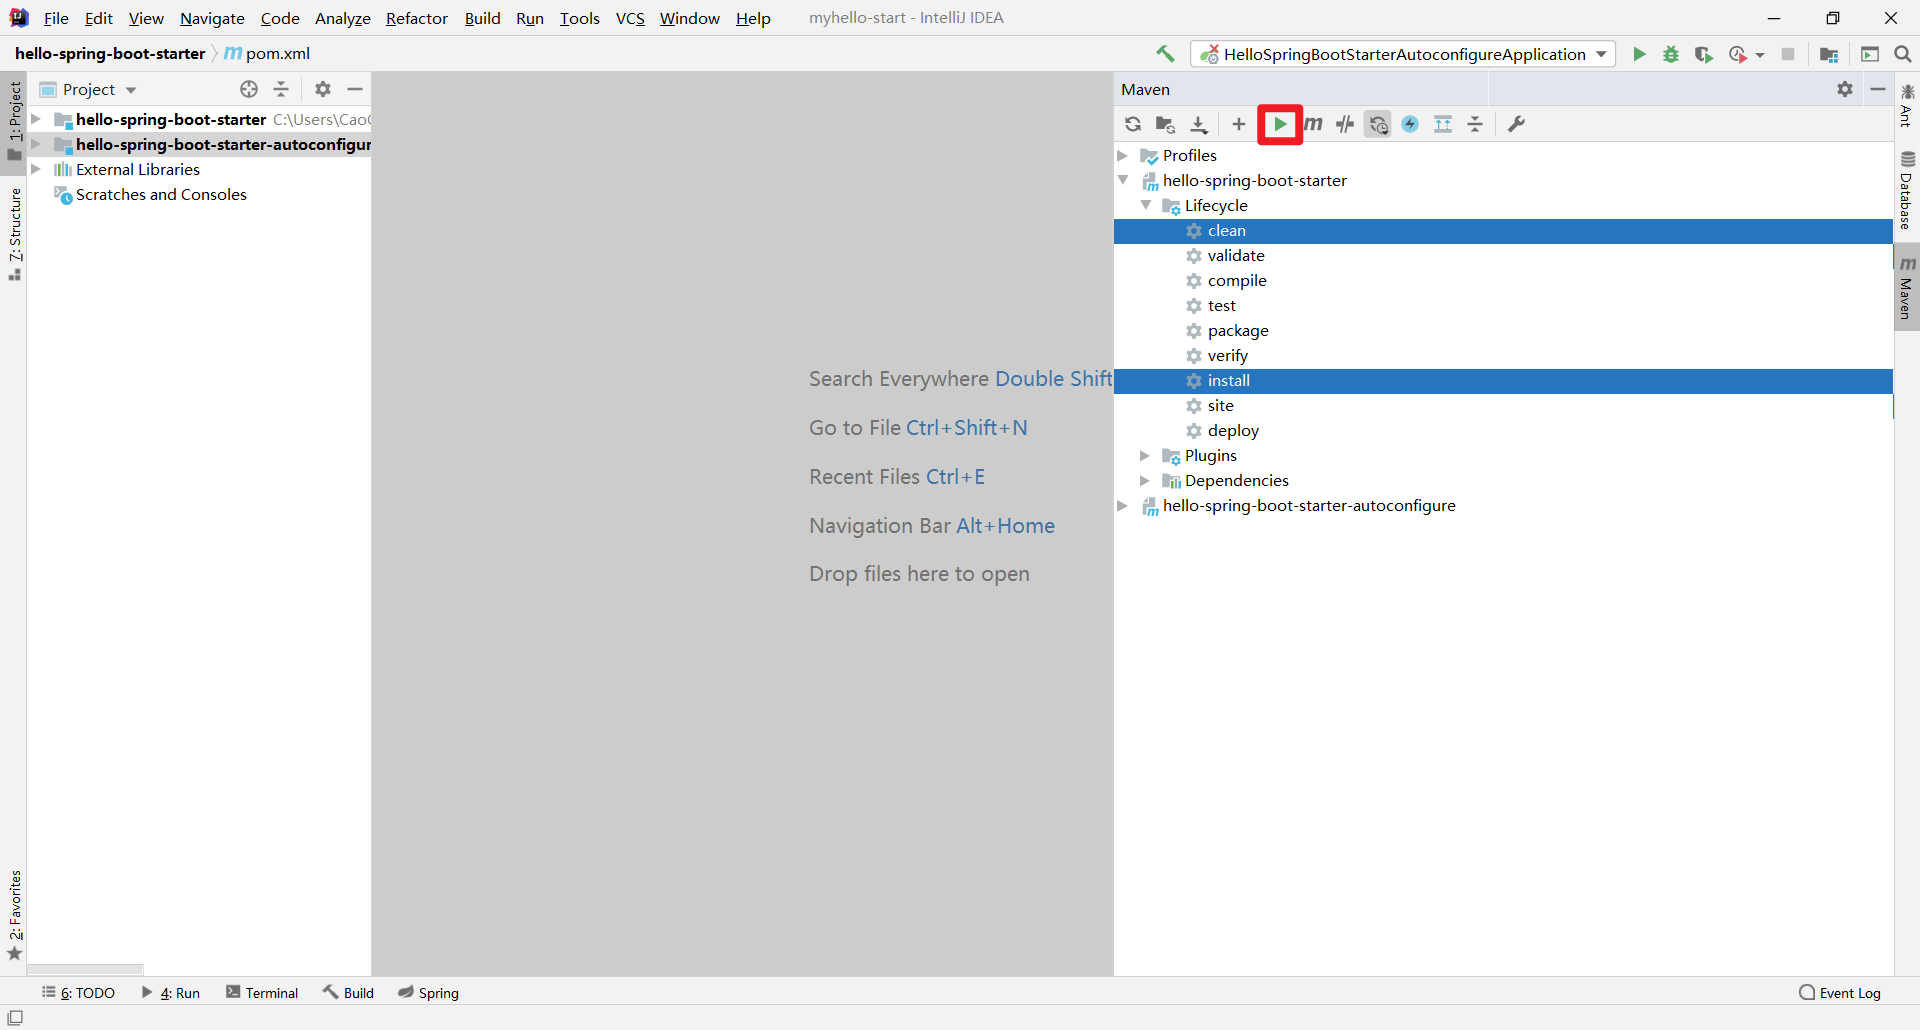This screenshot has width=1920, height=1030.
Task: Select the package lifecycle goal
Action: [1503, 331]
